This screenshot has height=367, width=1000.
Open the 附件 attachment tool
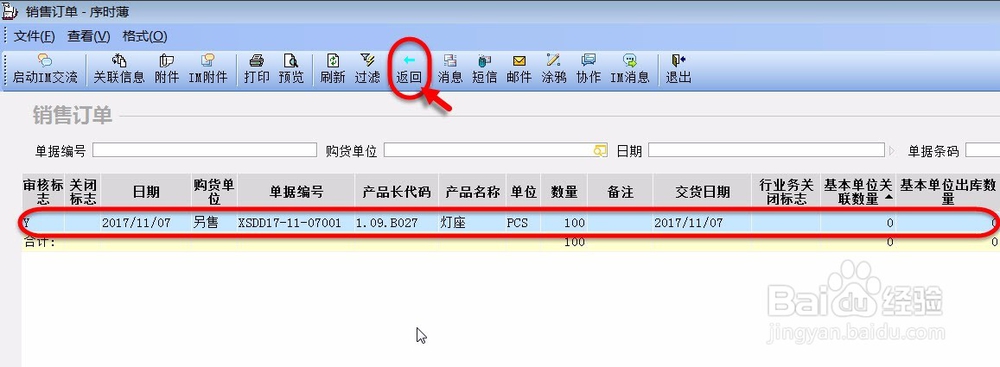click(x=166, y=69)
